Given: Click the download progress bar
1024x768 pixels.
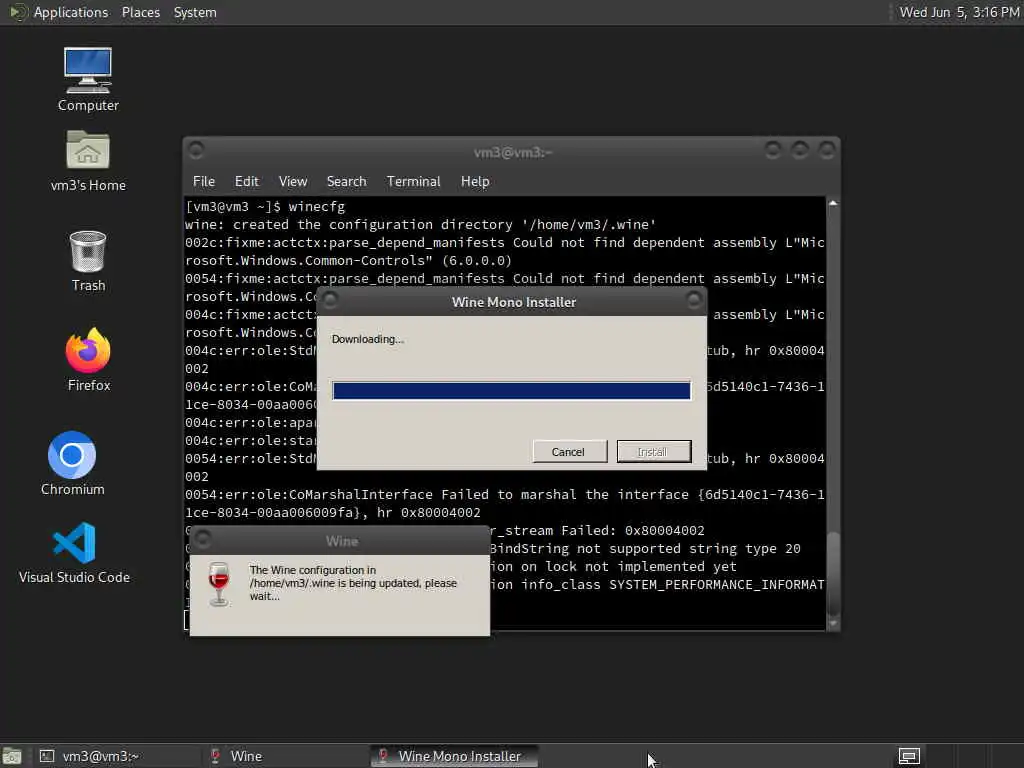Looking at the screenshot, I should pos(511,391).
